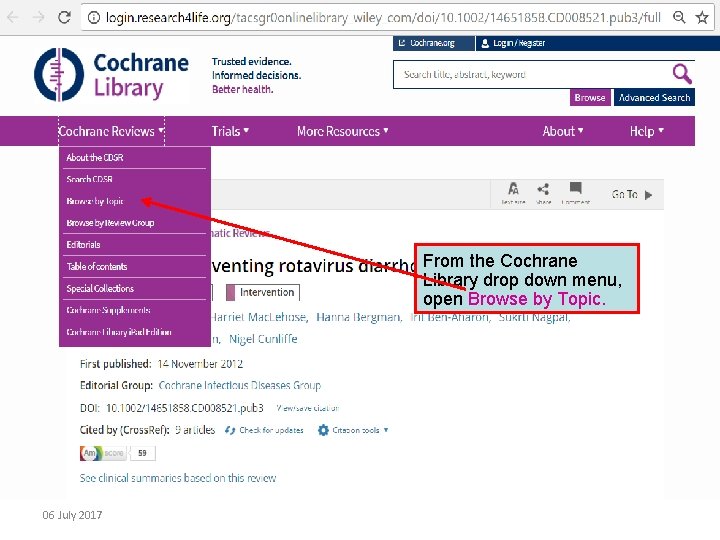The height and width of the screenshot is (540, 720).
Task: Select Browse by Topic menu item
Action: click(x=133, y=201)
